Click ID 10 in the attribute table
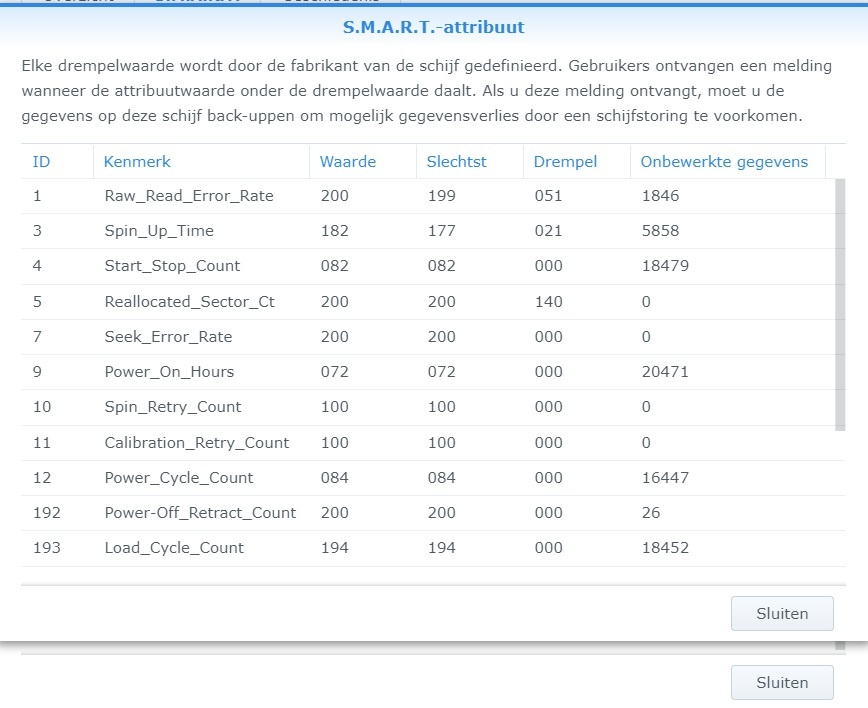The width and height of the screenshot is (868, 708). tap(42, 407)
